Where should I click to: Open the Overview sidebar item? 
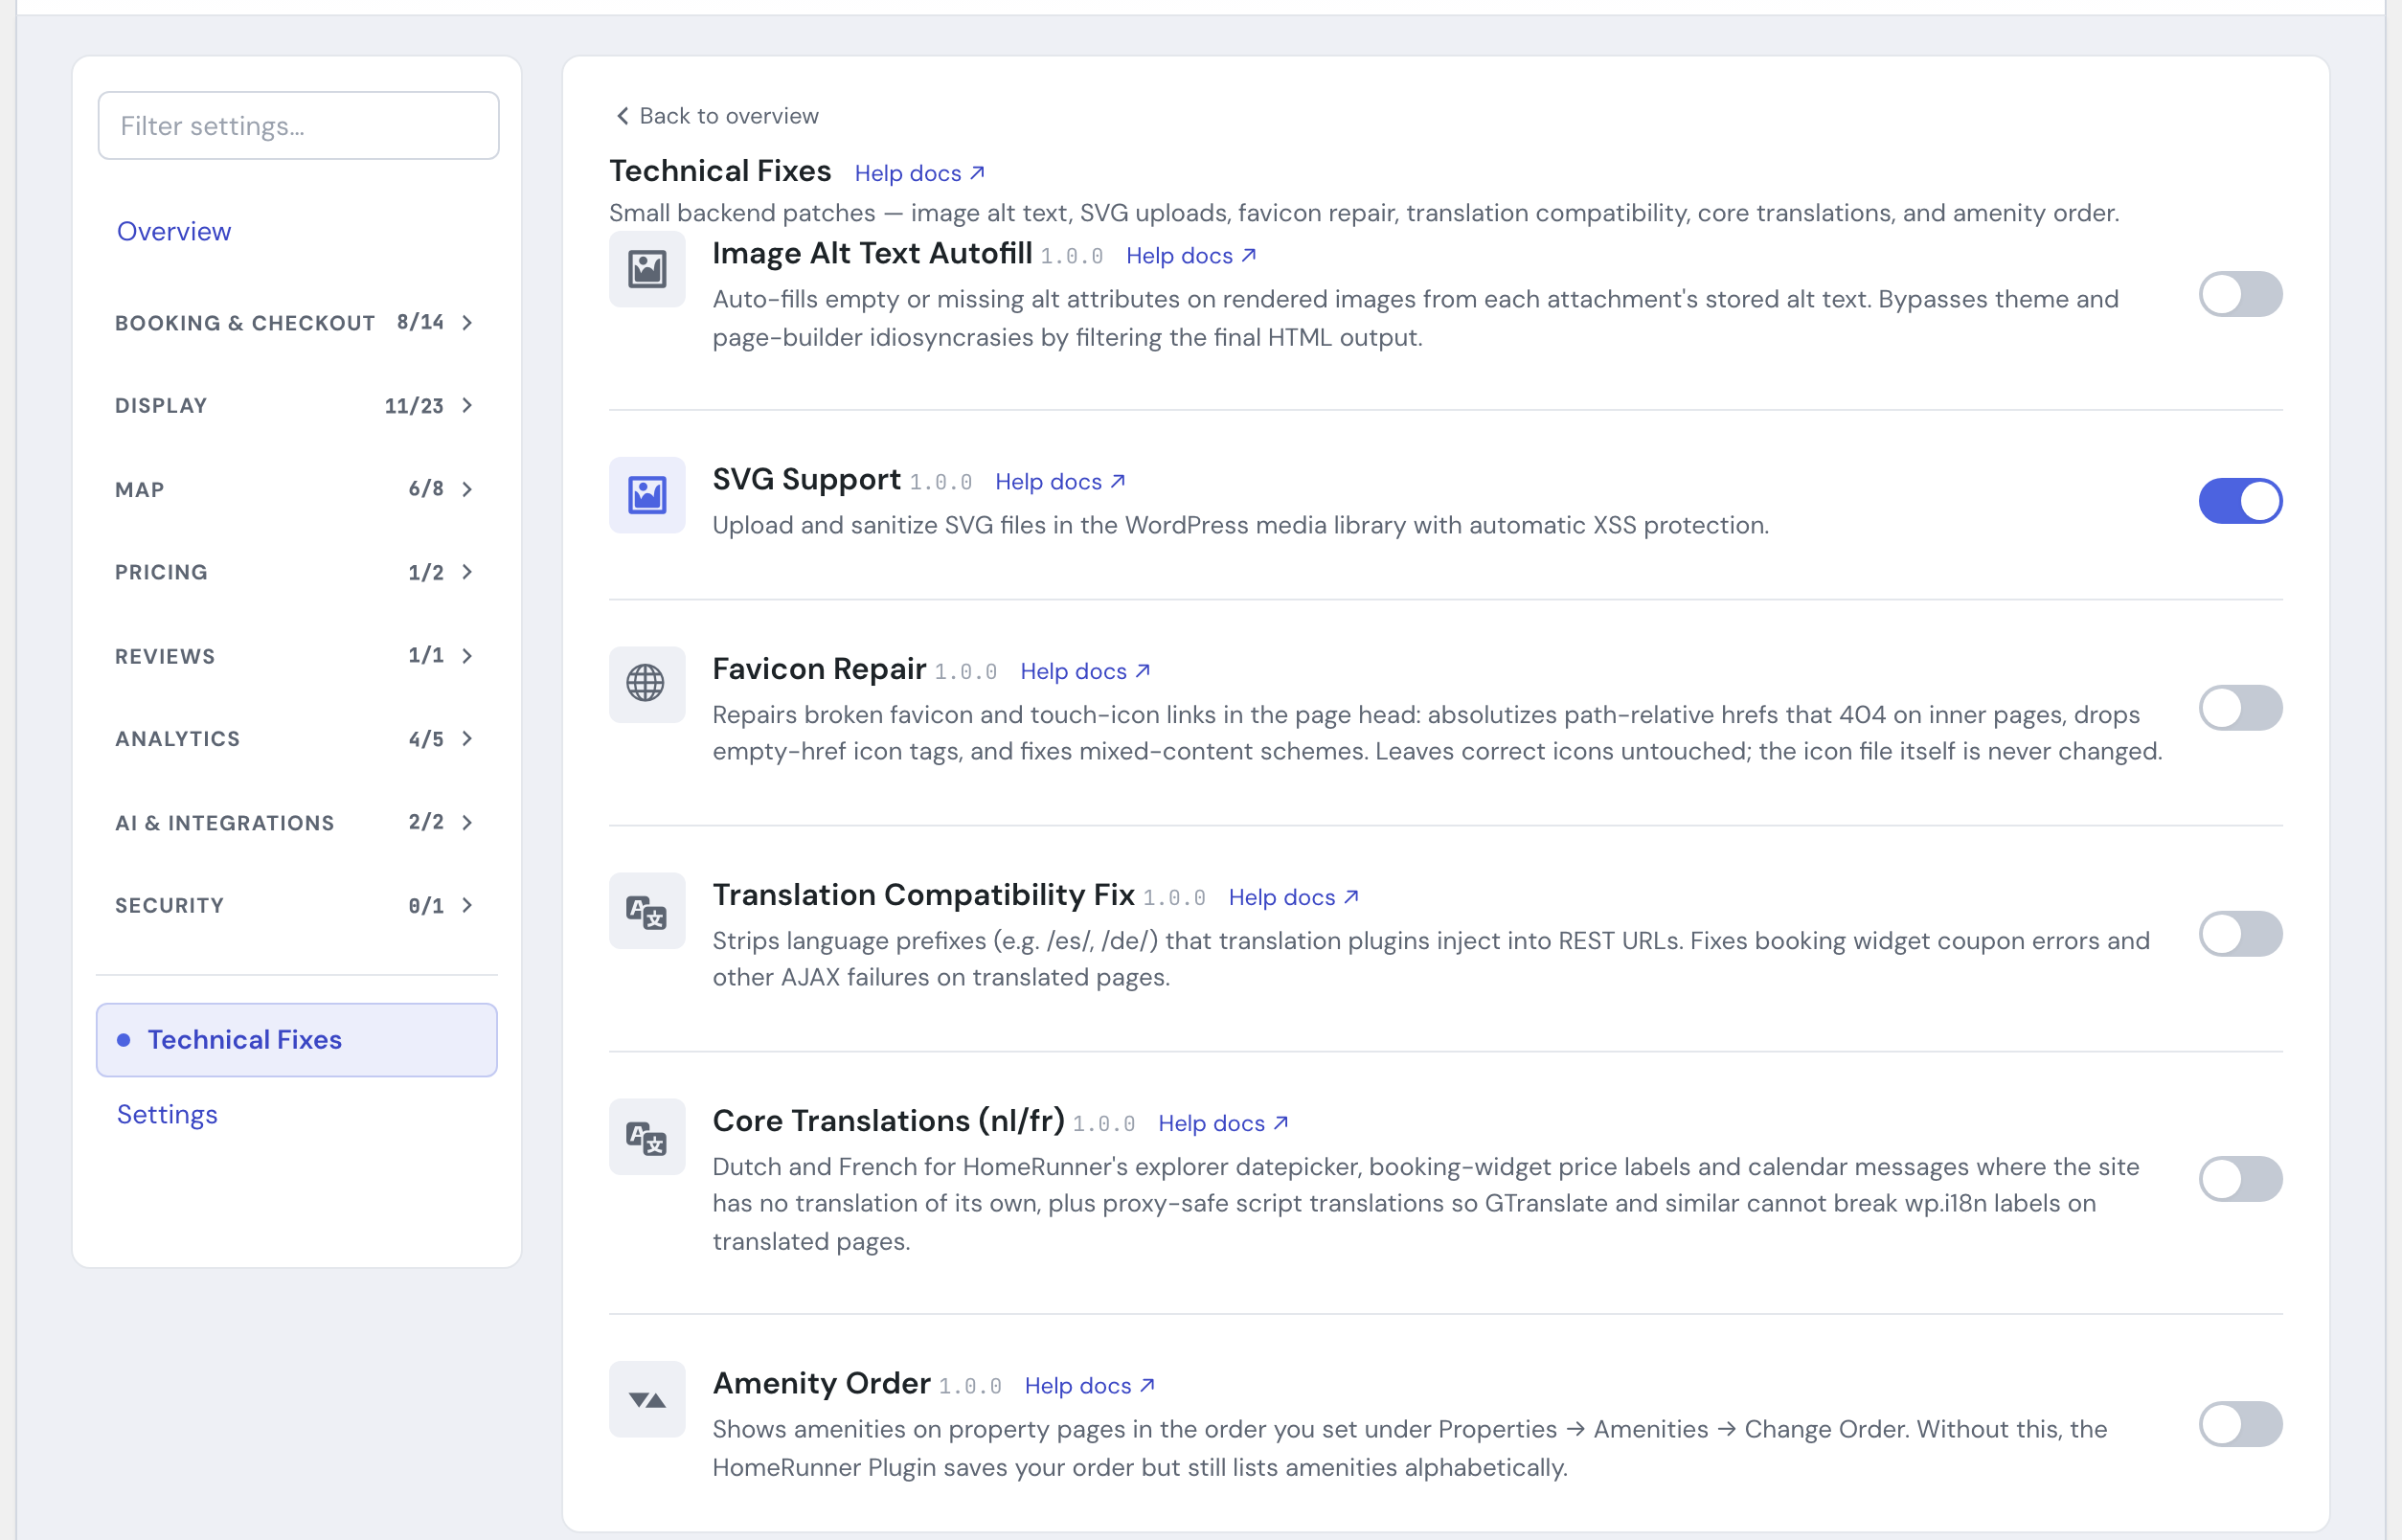coord(174,231)
